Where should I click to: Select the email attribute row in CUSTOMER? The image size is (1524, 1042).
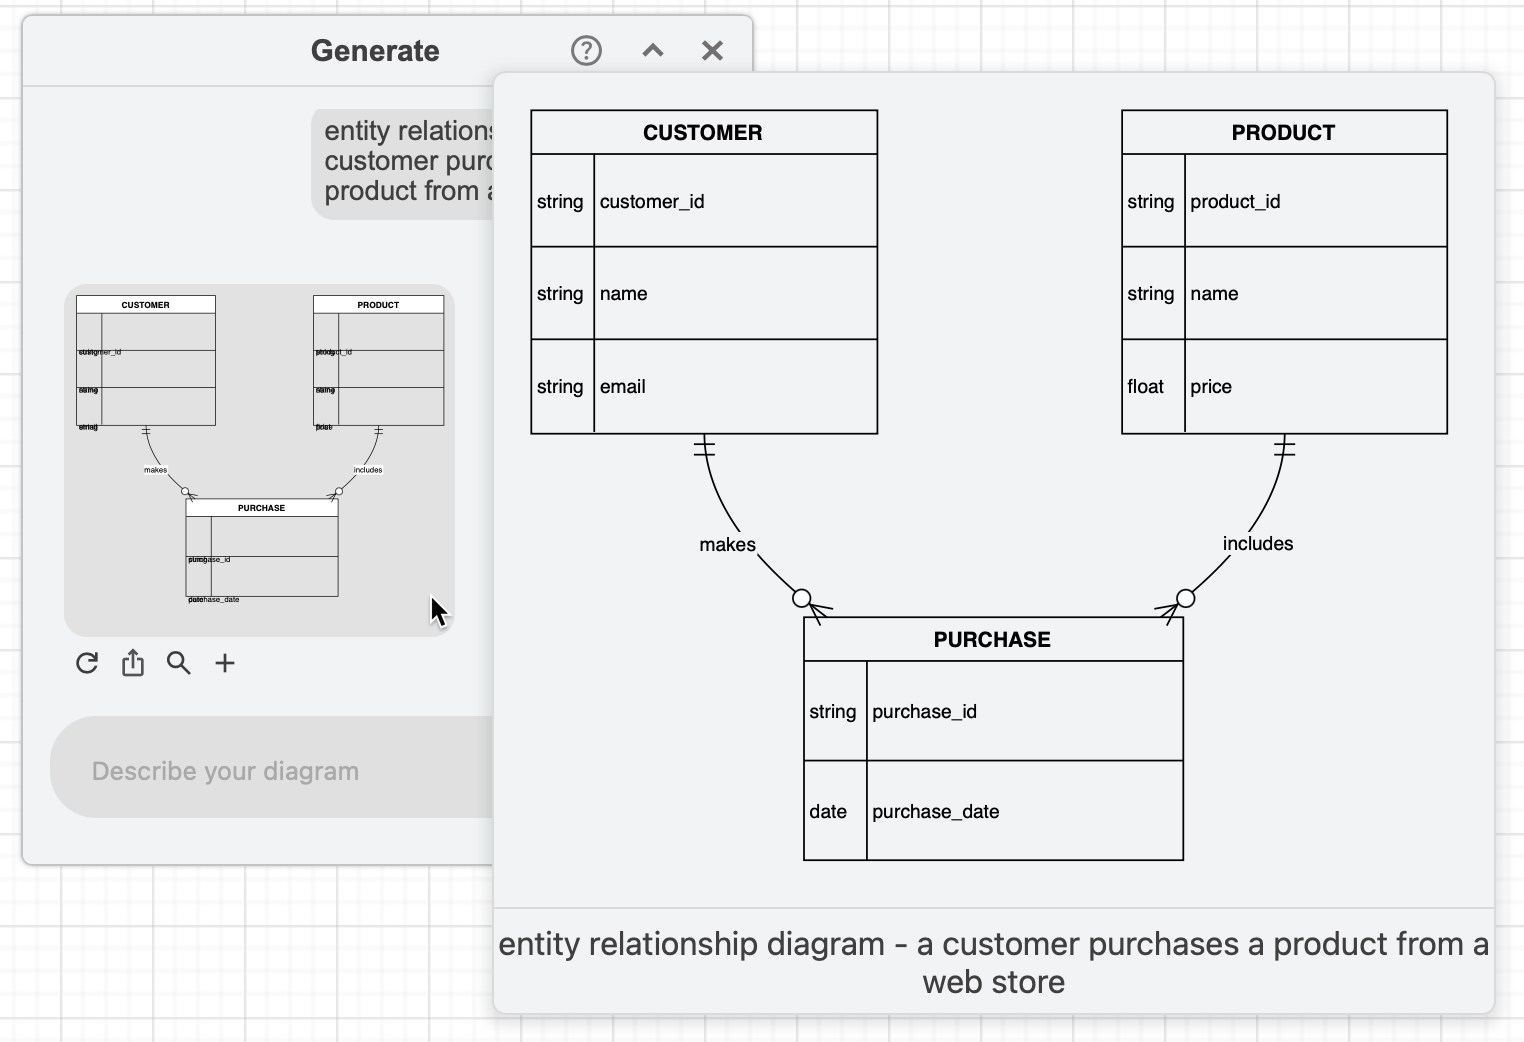[703, 386]
